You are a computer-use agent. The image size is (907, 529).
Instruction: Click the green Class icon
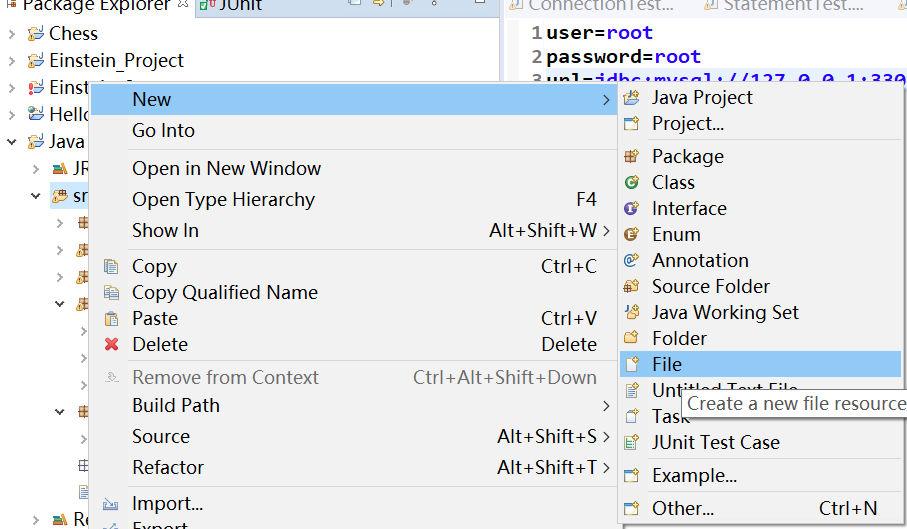[632, 182]
